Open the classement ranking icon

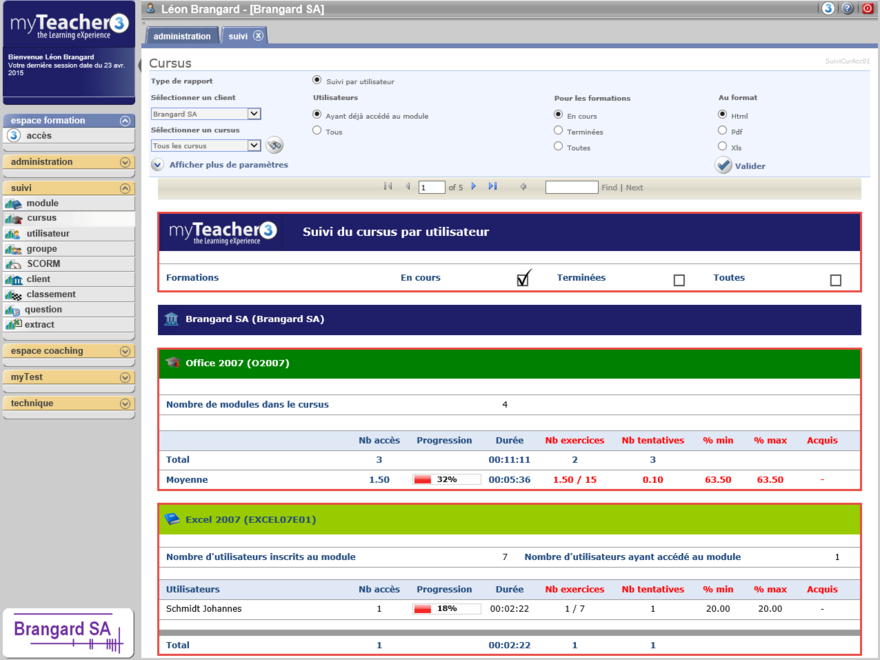click(14, 294)
